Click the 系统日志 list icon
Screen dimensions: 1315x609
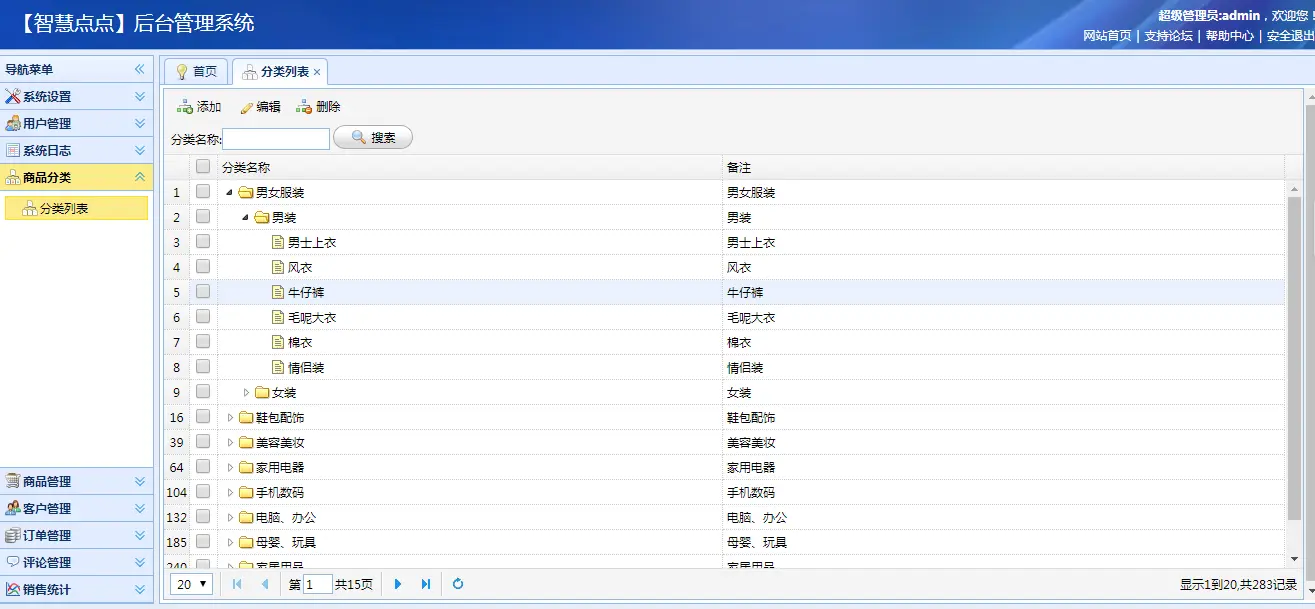[13, 151]
